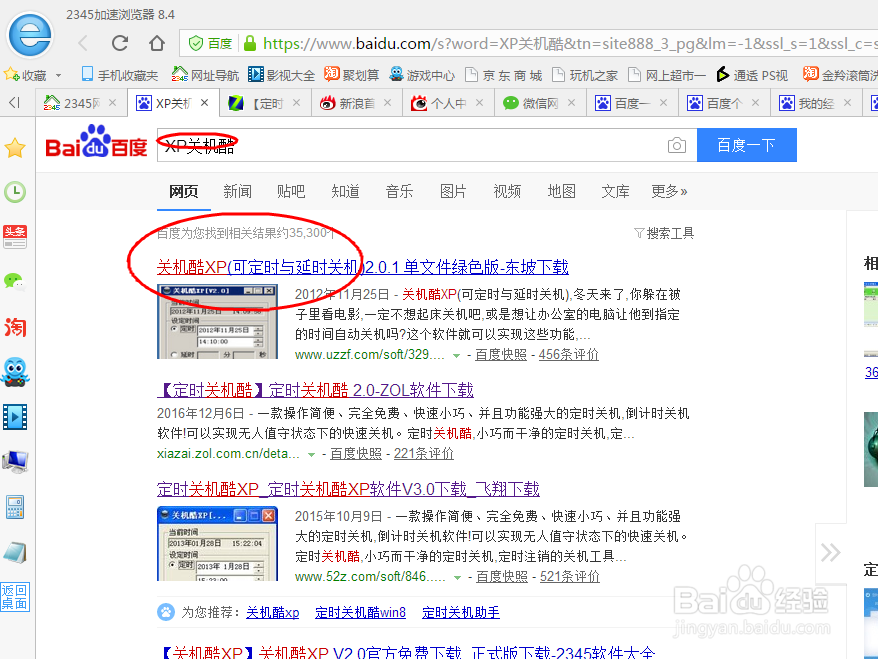
Task: Open sidebar 头条 news icon
Action: 15,237
